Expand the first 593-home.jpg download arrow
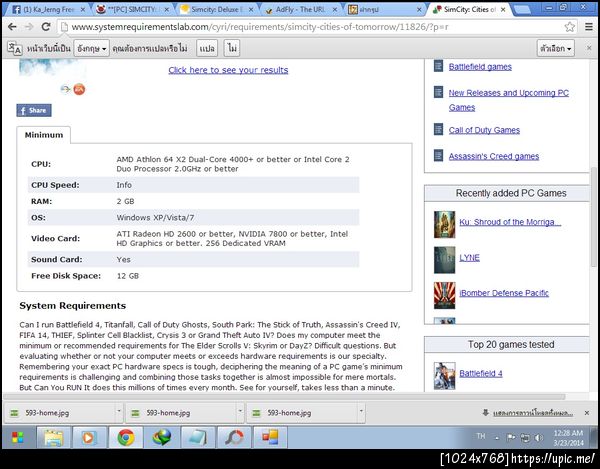 (x=119, y=412)
